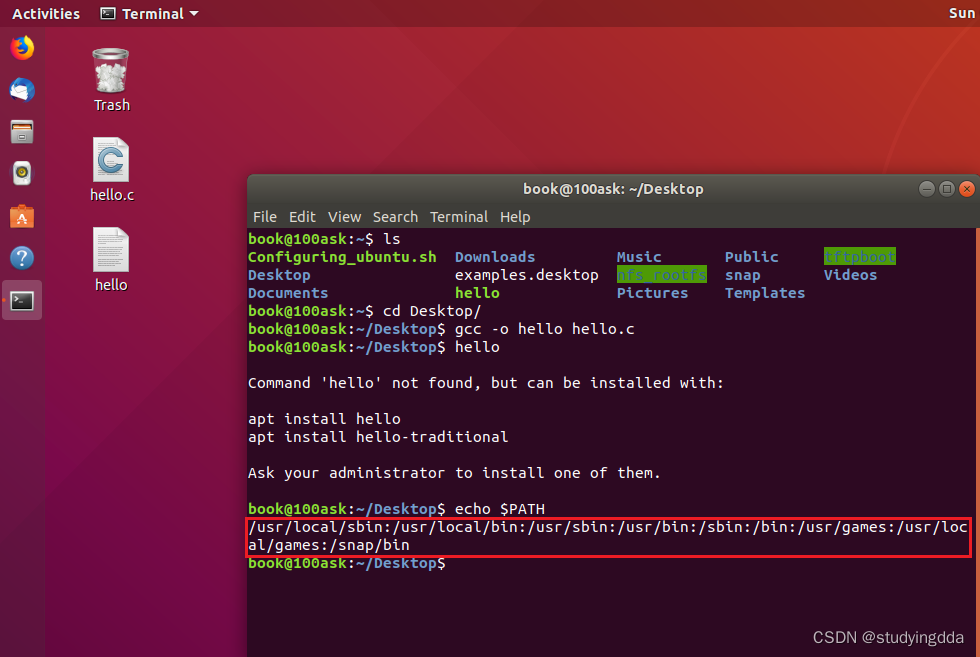The width and height of the screenshot is (980, 657).
Task: Click the terminal icon in top bar
Action: pyautogui.click(x=108, y=13)
